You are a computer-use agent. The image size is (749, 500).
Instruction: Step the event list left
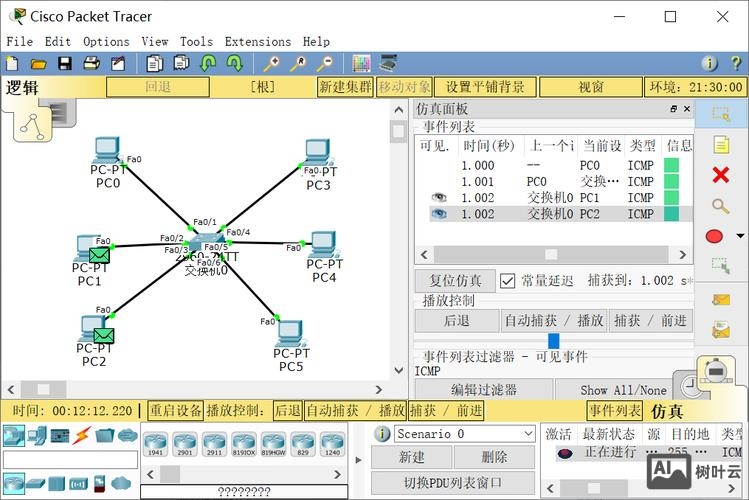point(424,255)
